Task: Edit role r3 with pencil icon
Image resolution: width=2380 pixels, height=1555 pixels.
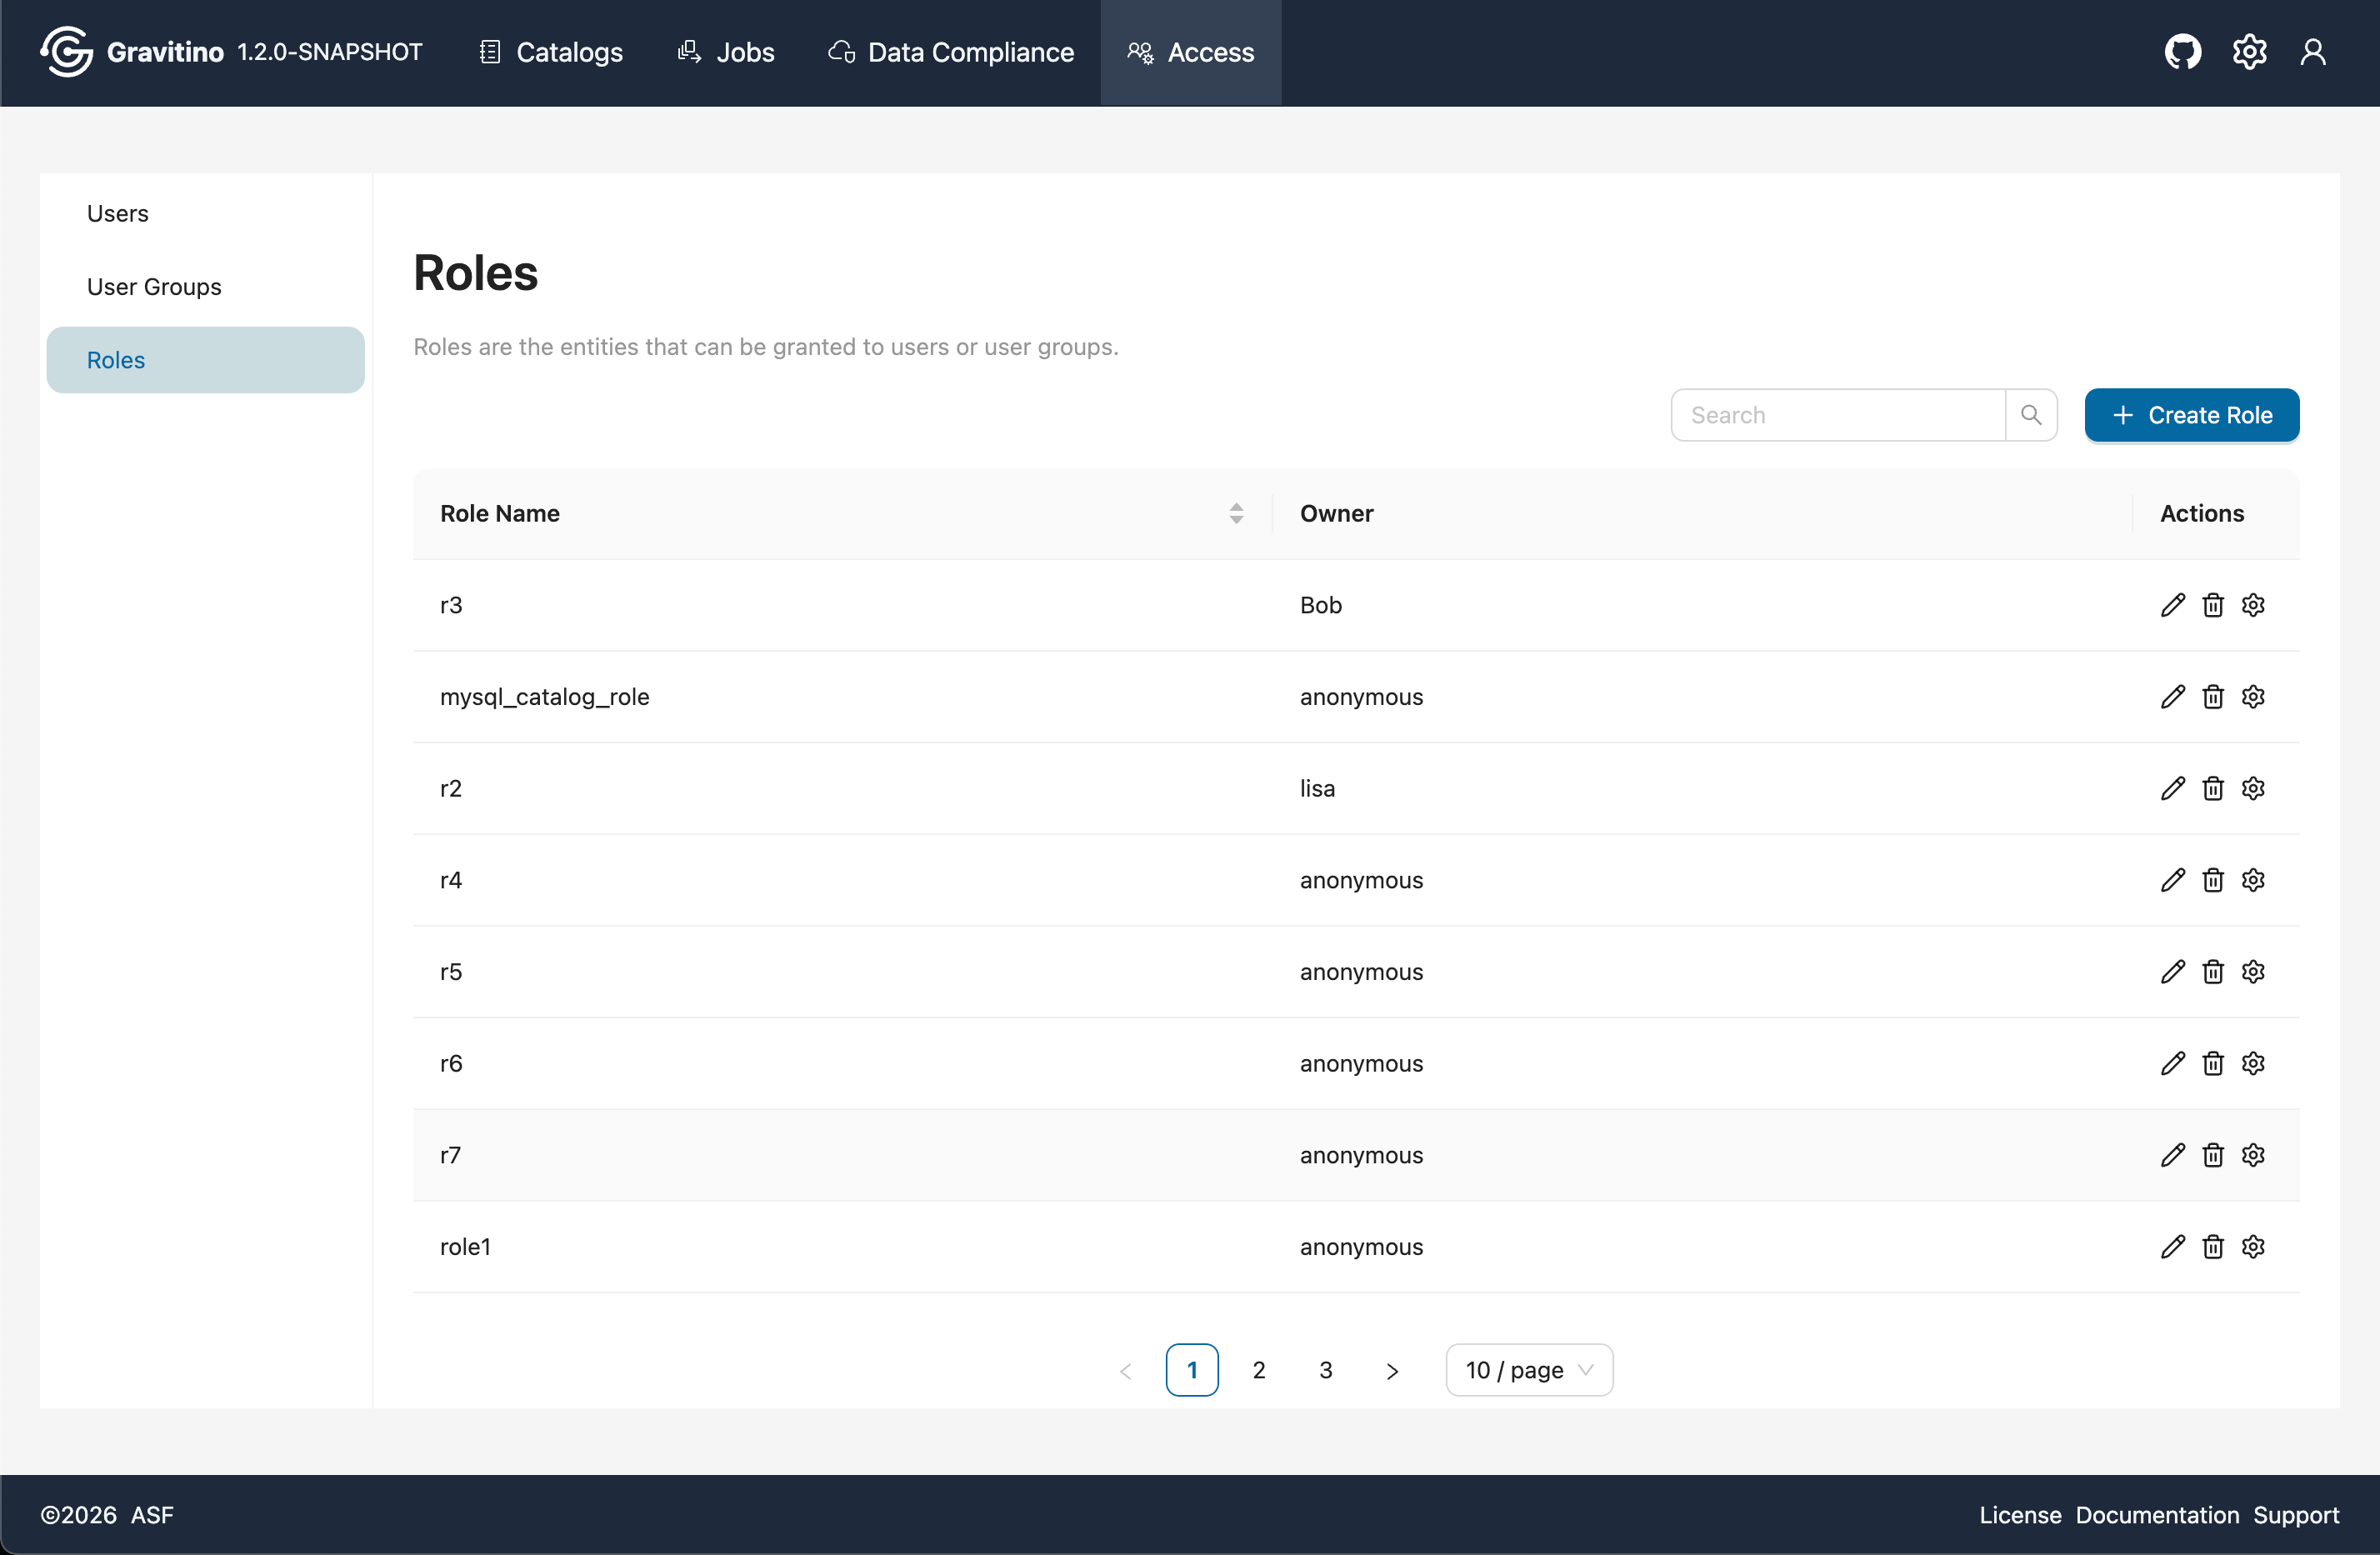Action: pyautogui.click(x=2172, y=605)
